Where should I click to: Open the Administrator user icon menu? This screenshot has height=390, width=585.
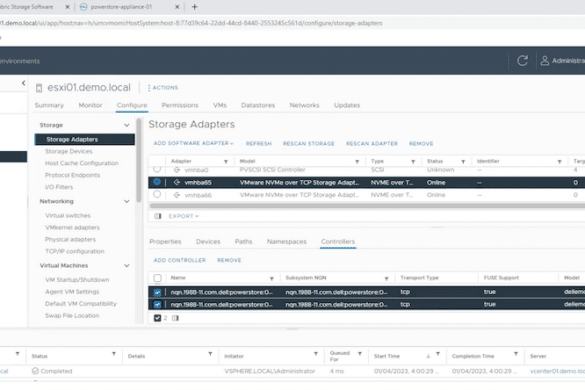tap(545, 61)
